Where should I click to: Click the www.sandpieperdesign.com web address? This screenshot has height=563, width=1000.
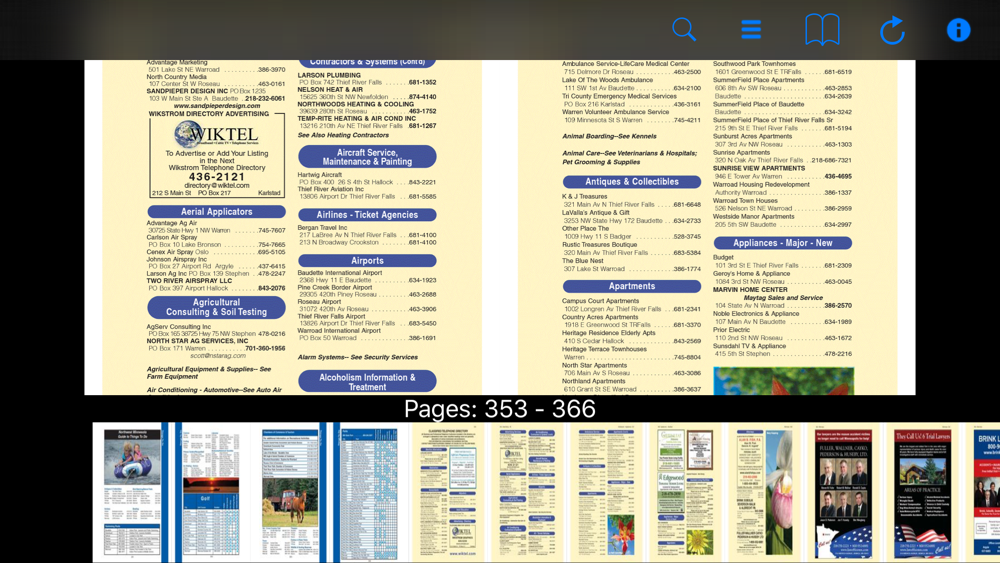click(x=217, y=106)
